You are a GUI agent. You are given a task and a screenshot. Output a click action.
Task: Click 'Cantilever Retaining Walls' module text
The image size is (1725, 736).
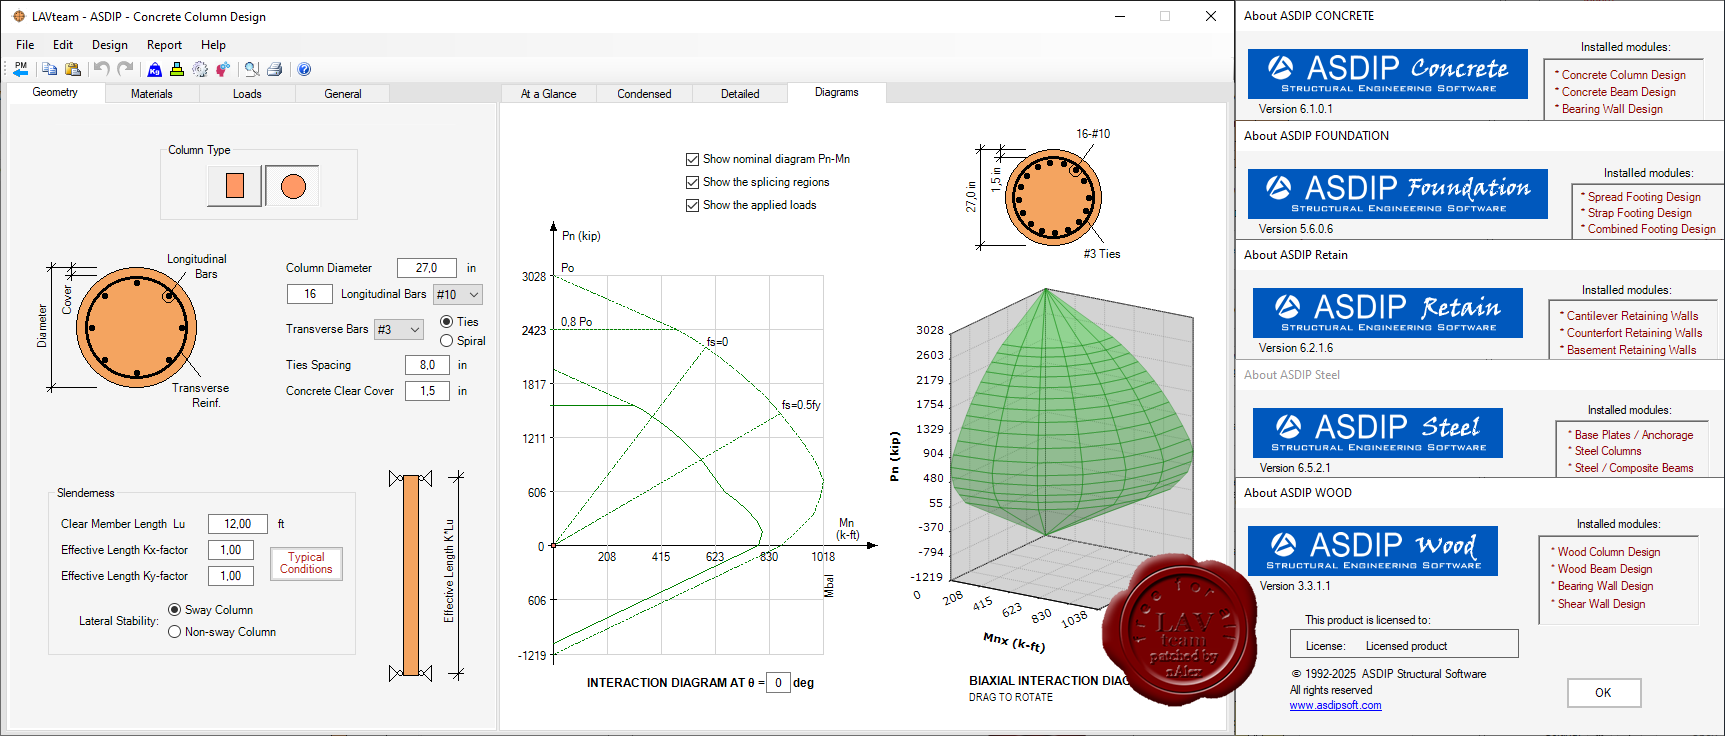[x=1633, y=316]
